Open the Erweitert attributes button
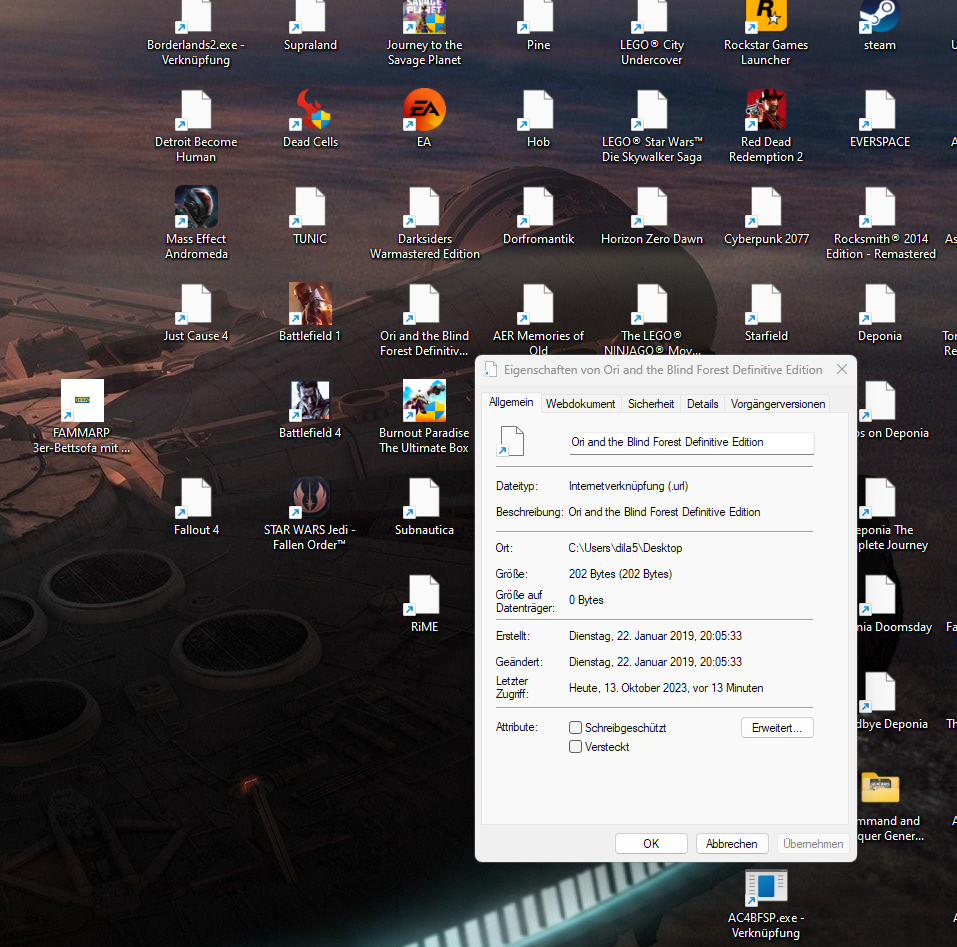Screen dimensions: 957x947 [777, 727]
